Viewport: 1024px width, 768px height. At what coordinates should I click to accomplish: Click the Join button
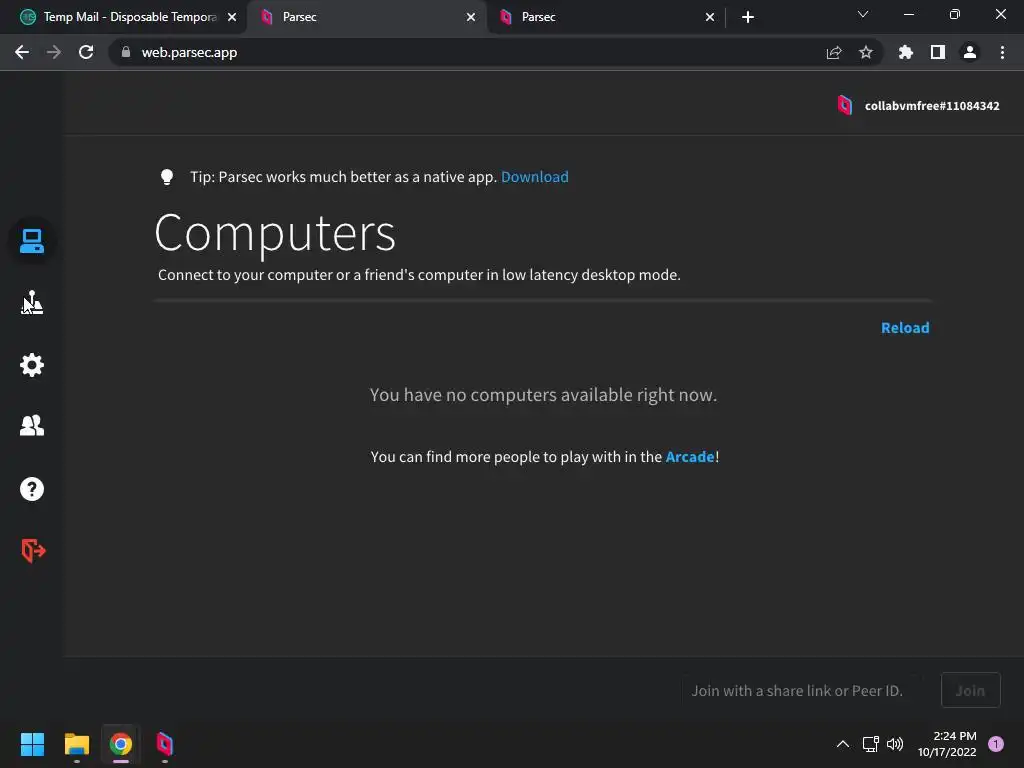[x=970, y=690]
